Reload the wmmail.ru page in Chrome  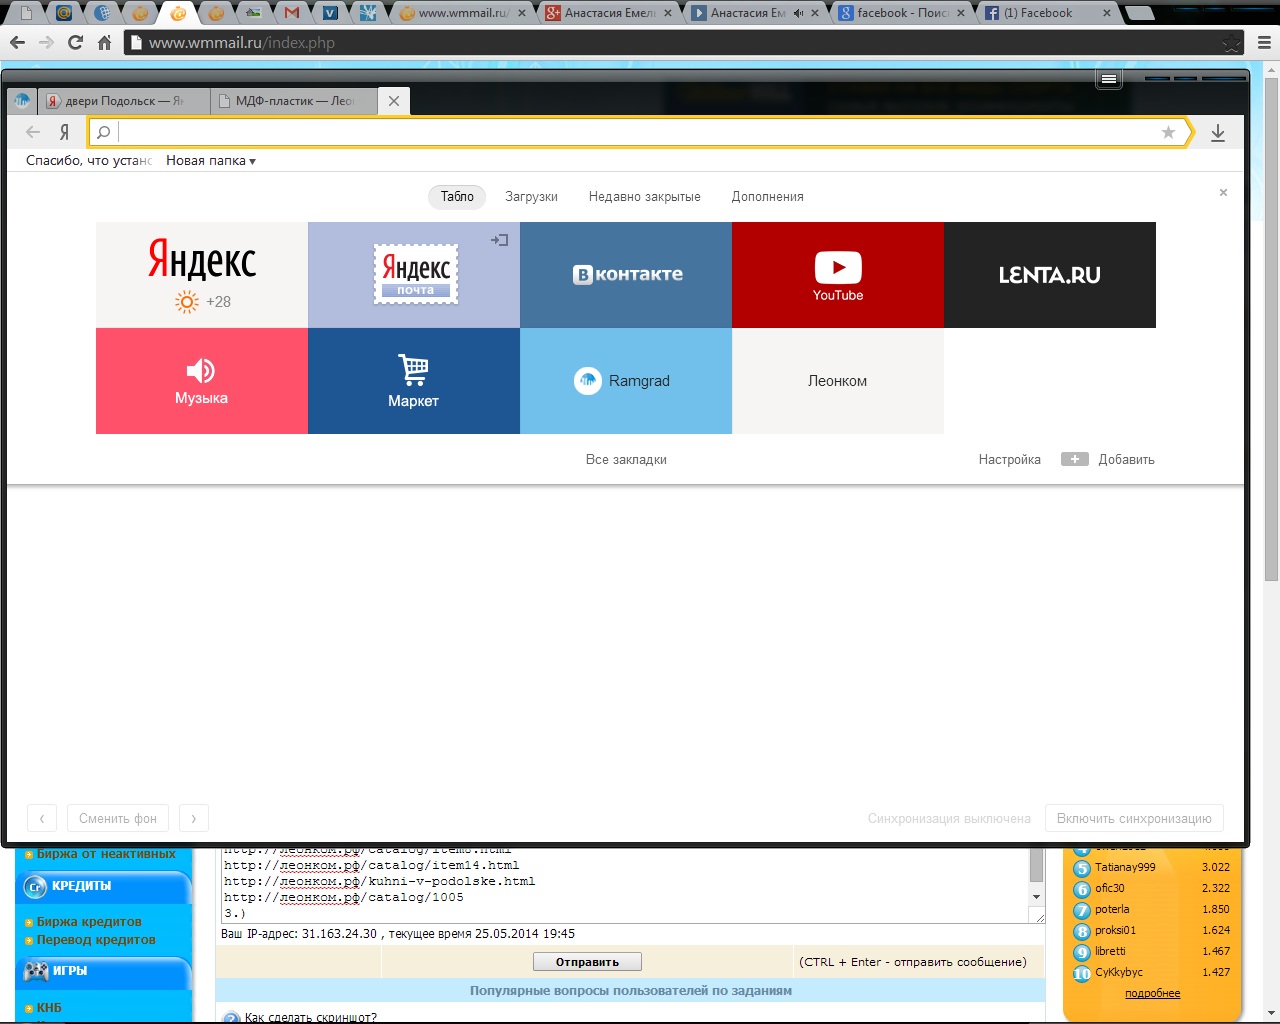(75, 43)
